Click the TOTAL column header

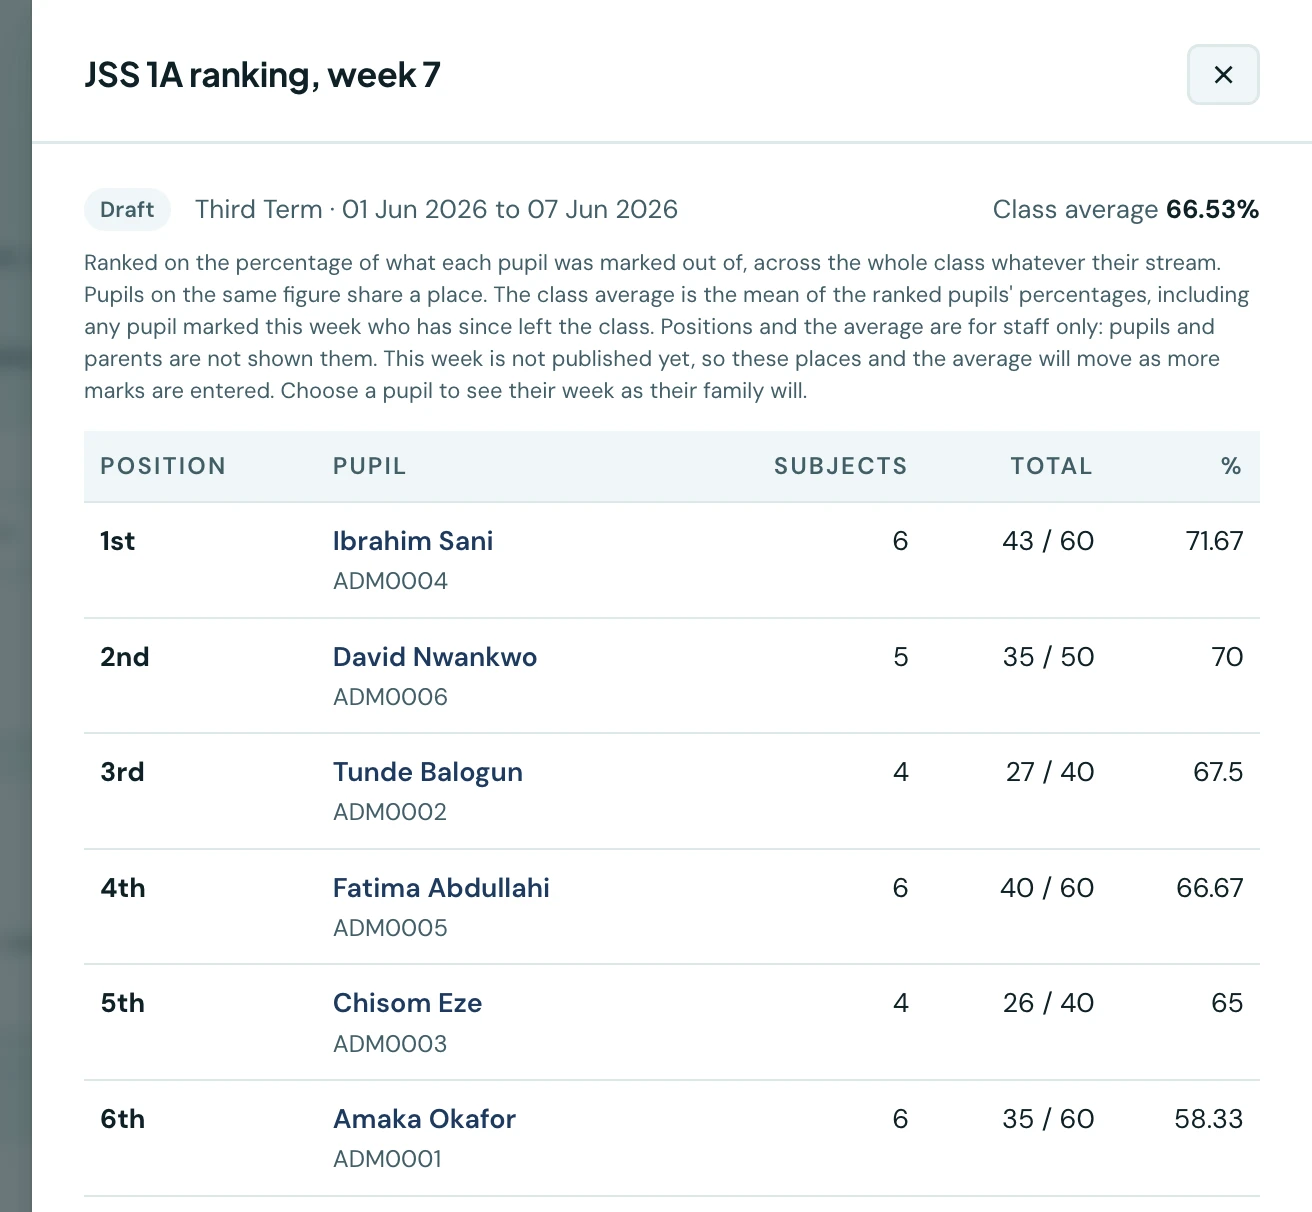(x=1051, y=466)
